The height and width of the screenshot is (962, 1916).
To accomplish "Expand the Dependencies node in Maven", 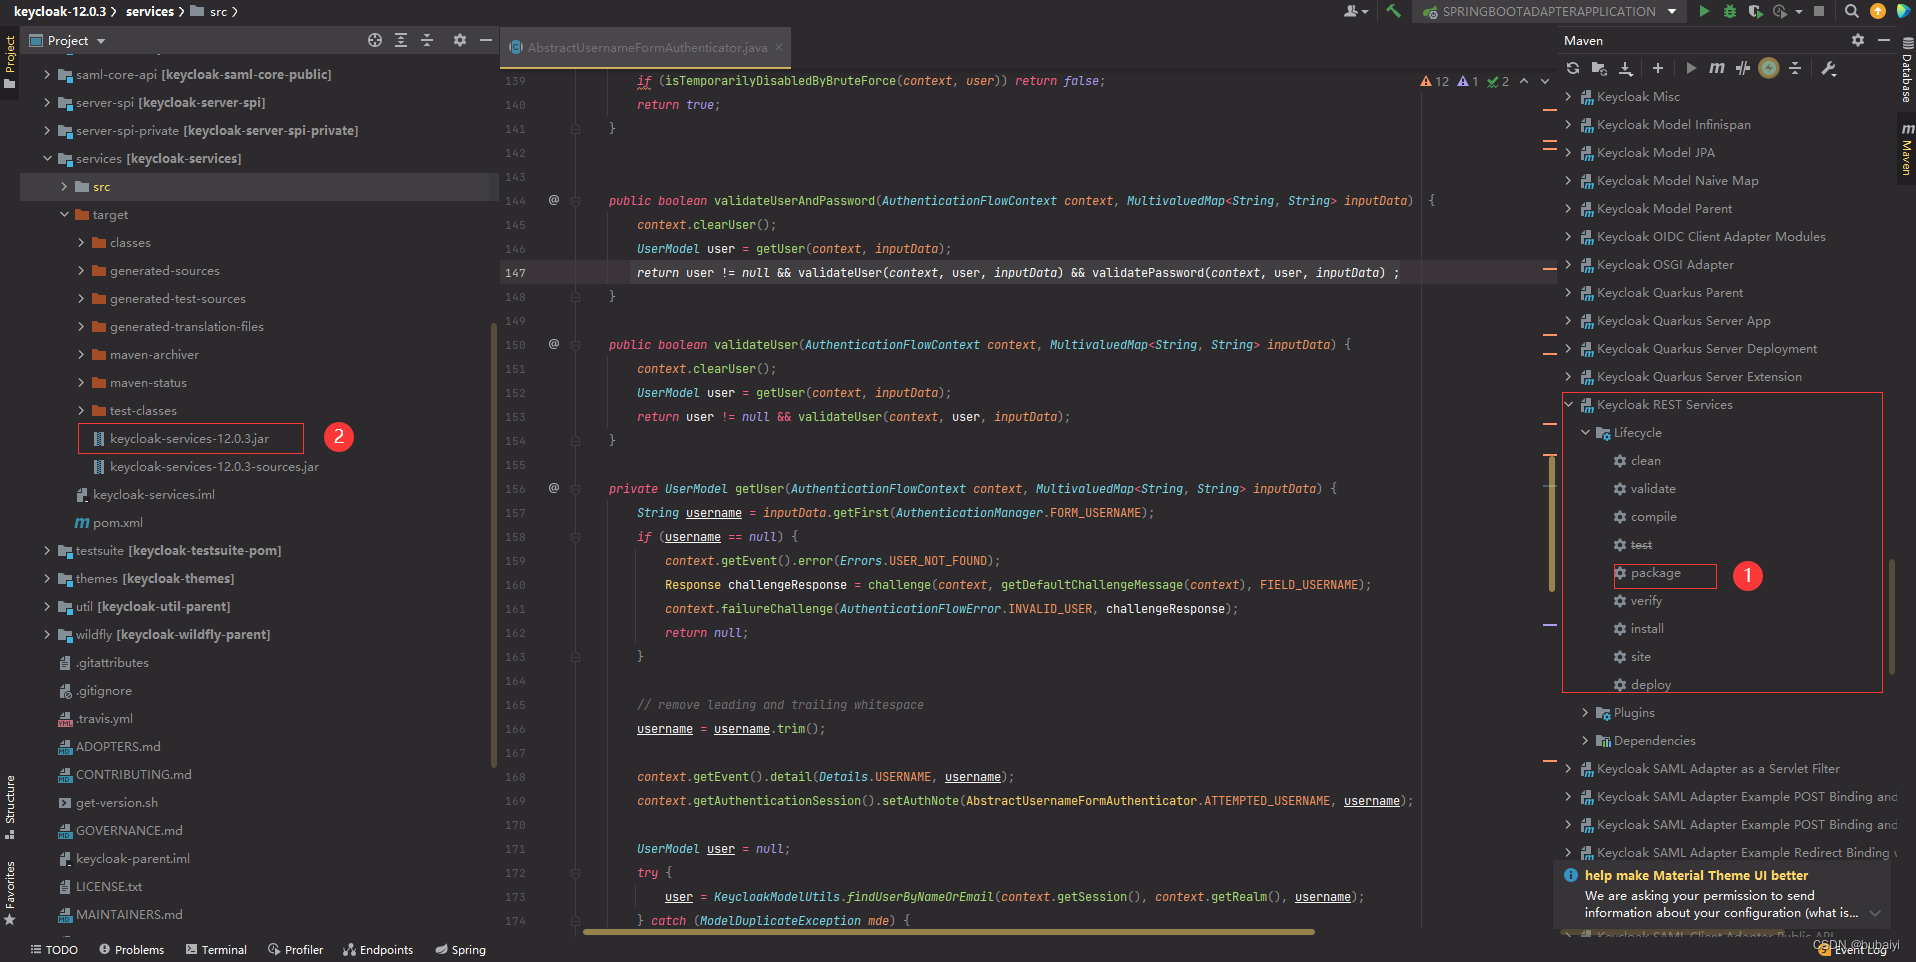I will pyautogui.click(x=1585, y=740).
